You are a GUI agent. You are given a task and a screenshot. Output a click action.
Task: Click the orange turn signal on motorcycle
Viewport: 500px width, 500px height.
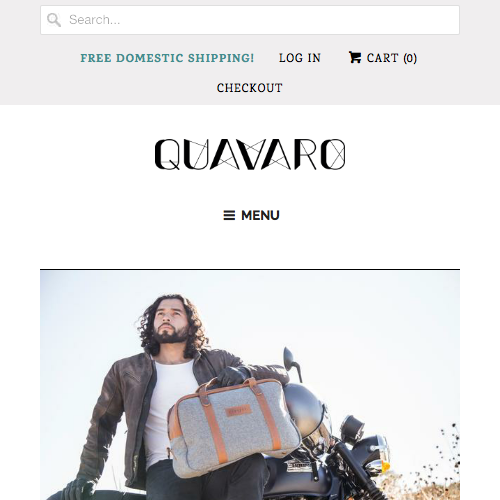click(x=386, y=467)
